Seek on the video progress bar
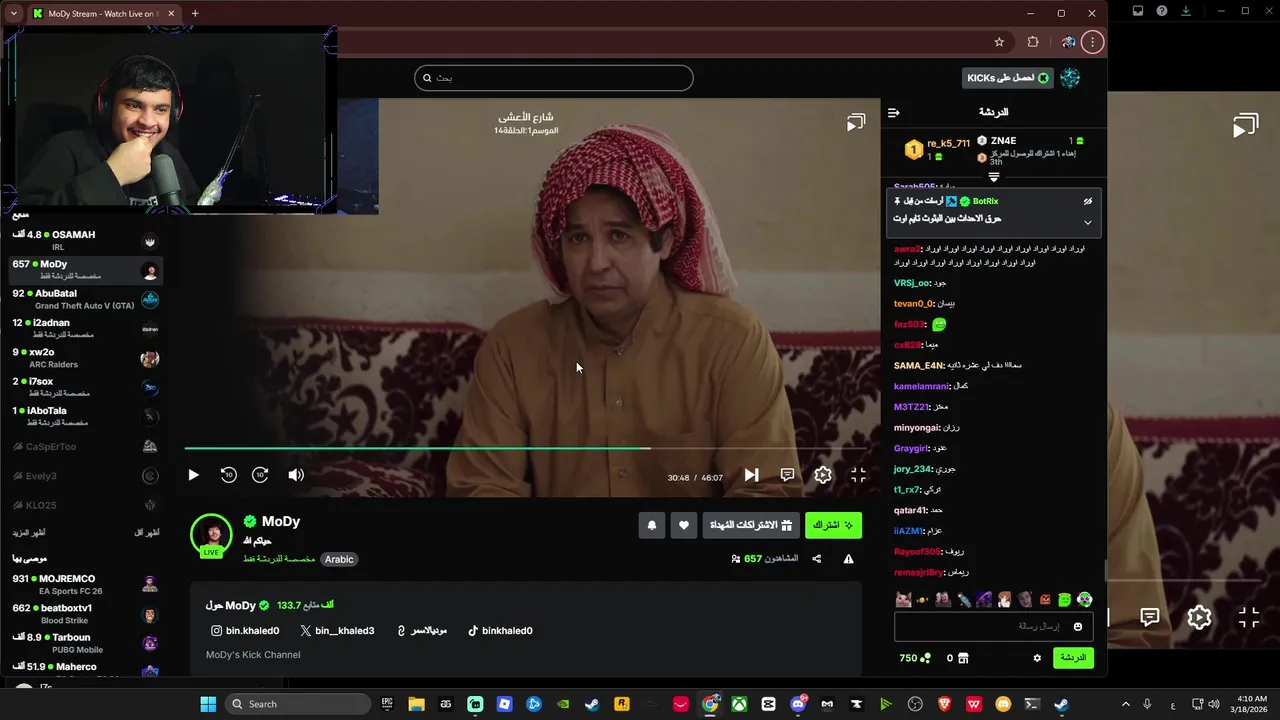 [x=525, y=448]
